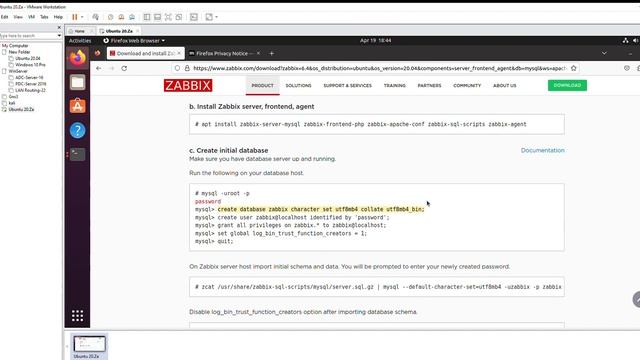
Task: Click the Firefox icon in Ubuntu dock
Action: coord(78,58)
